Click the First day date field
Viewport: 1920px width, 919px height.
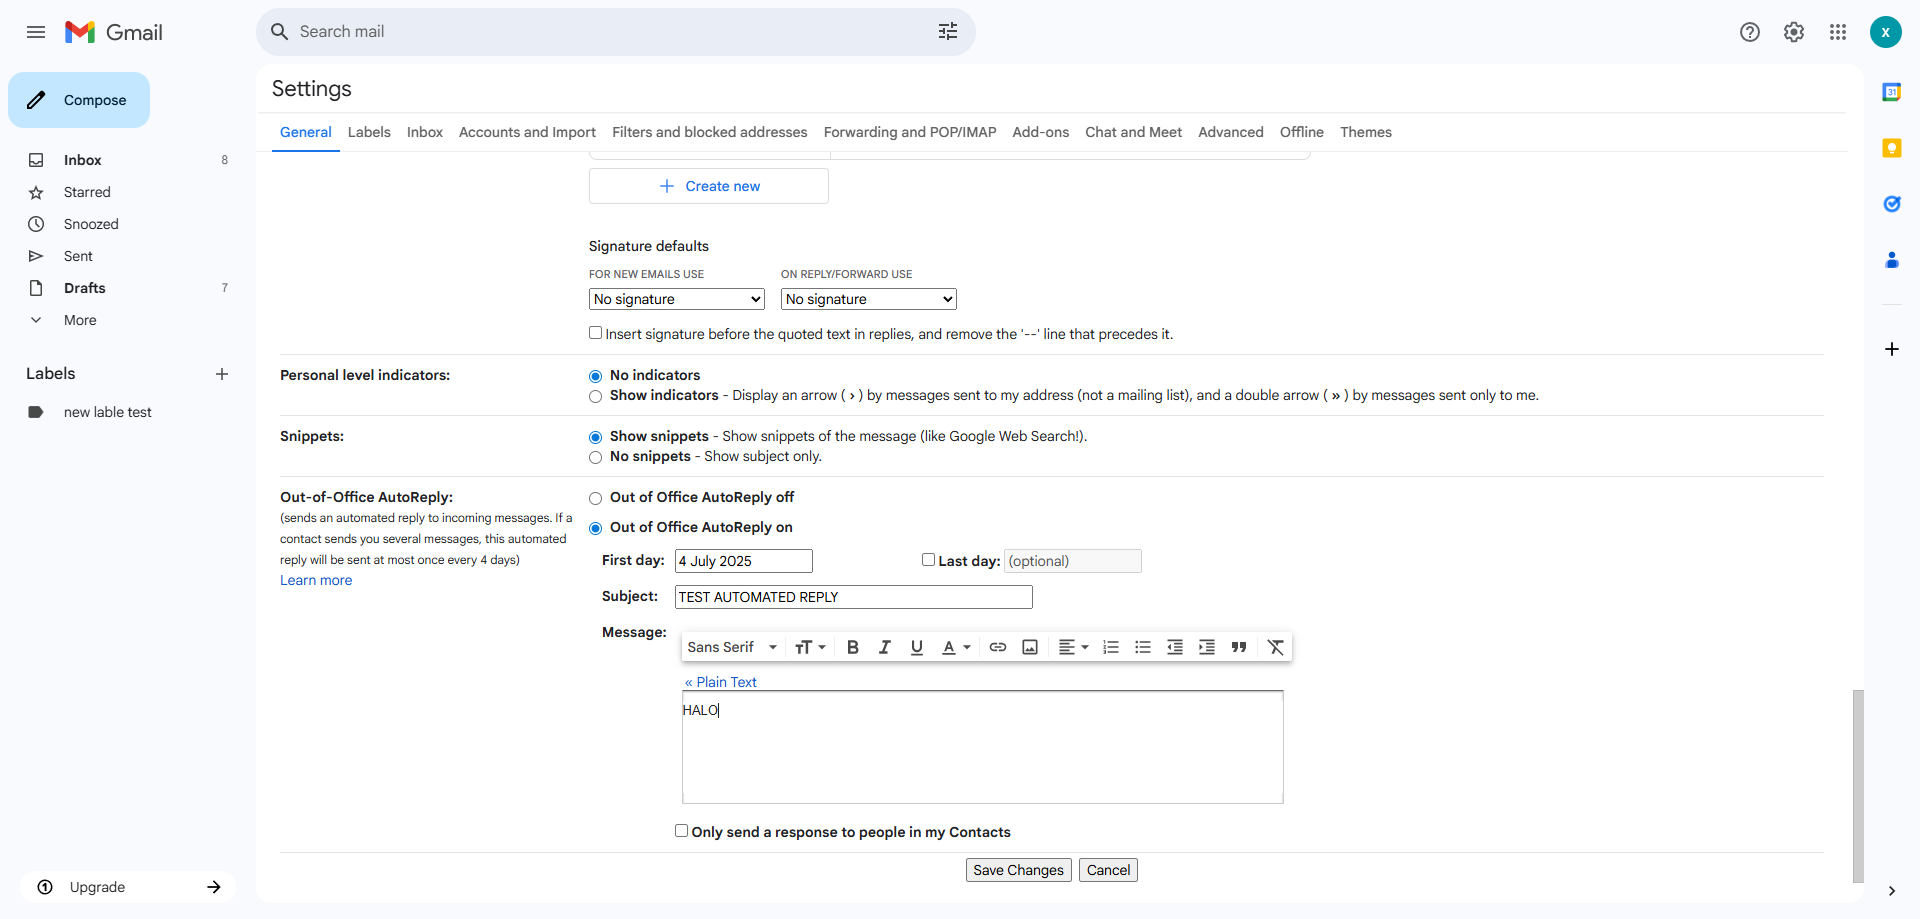coord(744,561)
